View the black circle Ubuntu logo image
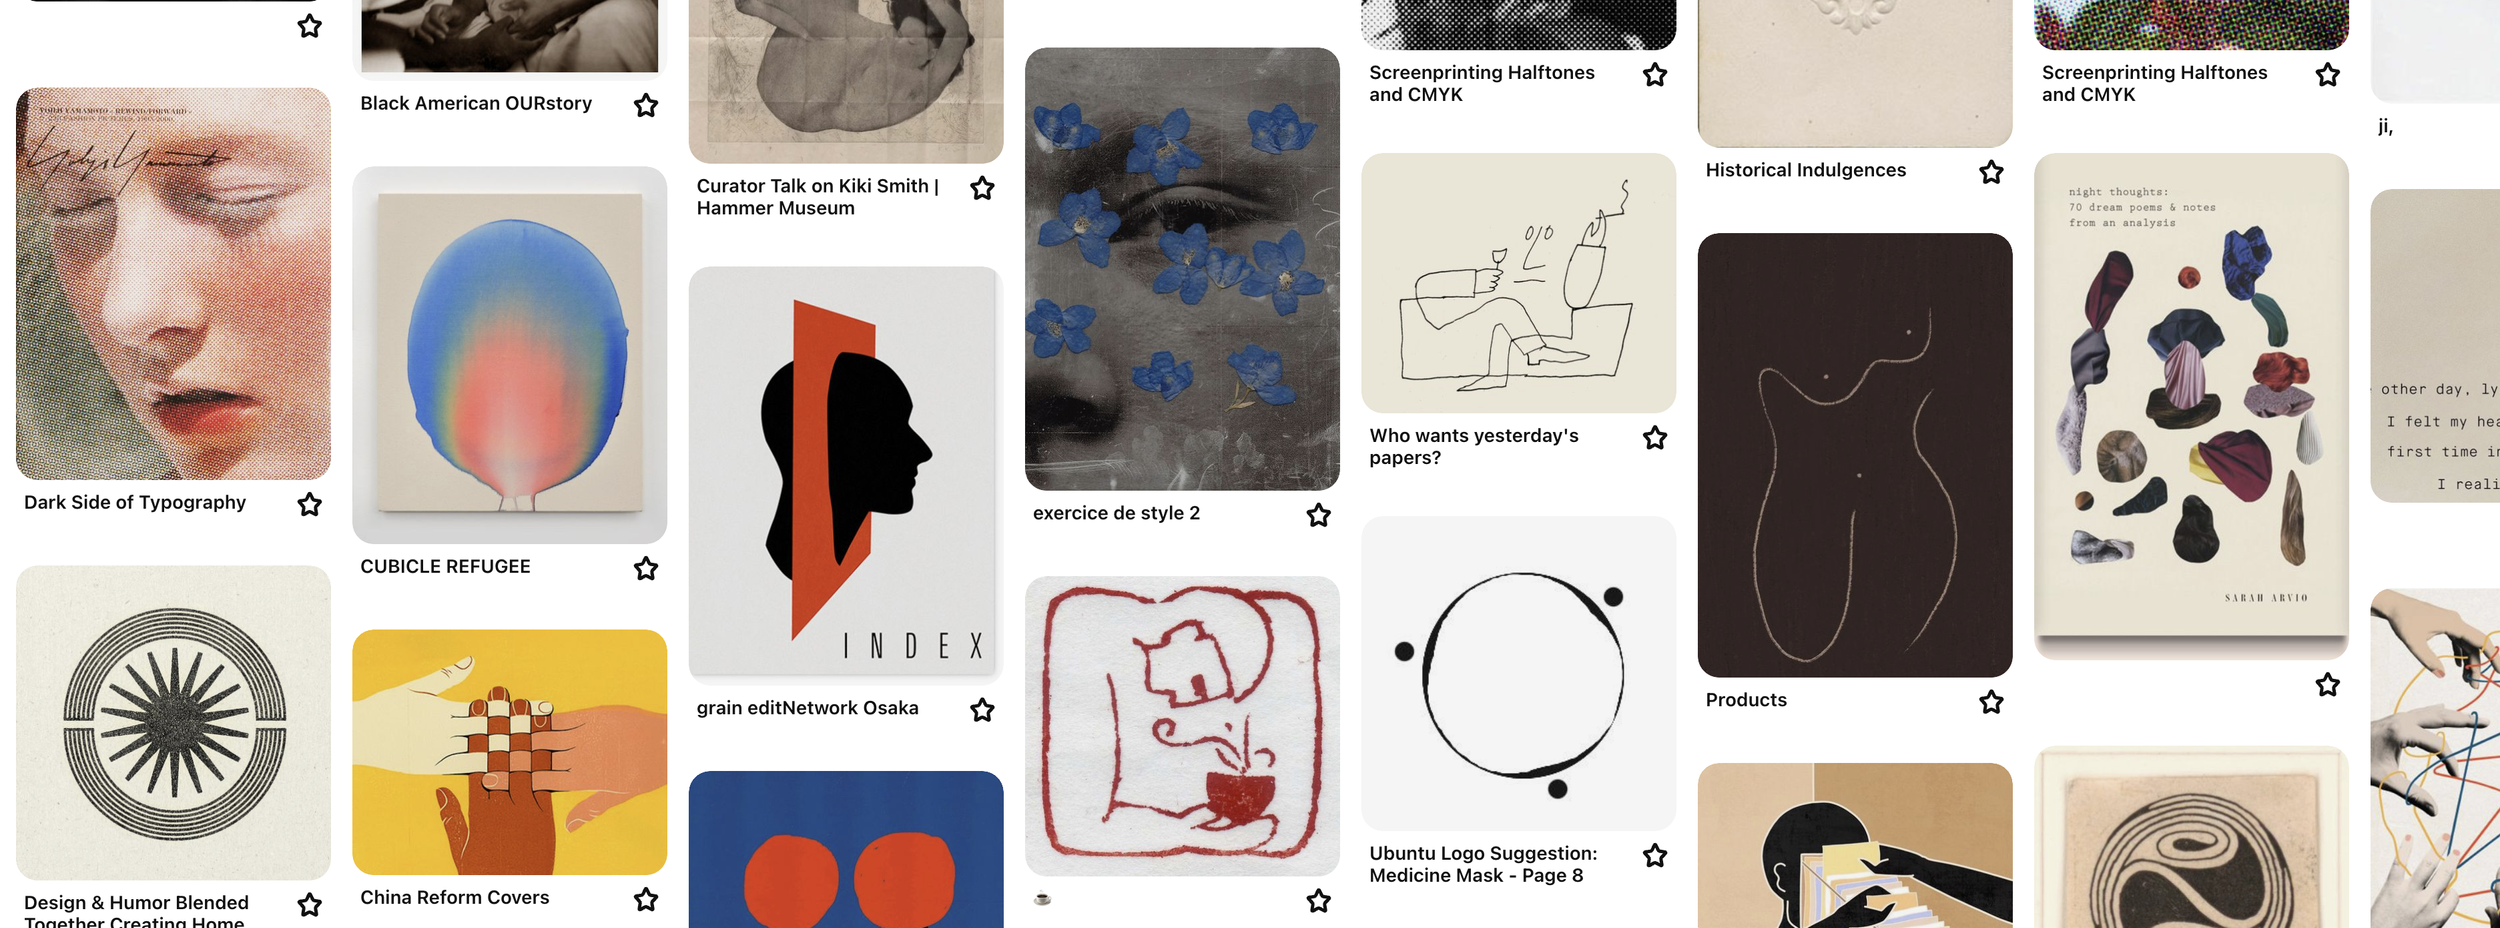2500x928 pixels. [x=1518, y=673]
